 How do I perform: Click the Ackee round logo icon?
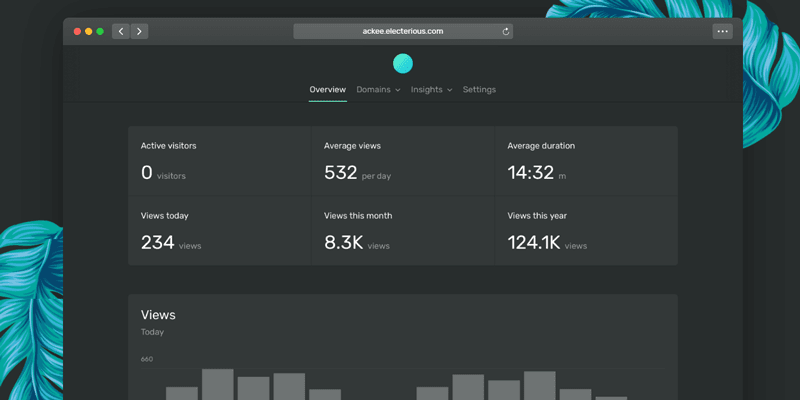402,64
